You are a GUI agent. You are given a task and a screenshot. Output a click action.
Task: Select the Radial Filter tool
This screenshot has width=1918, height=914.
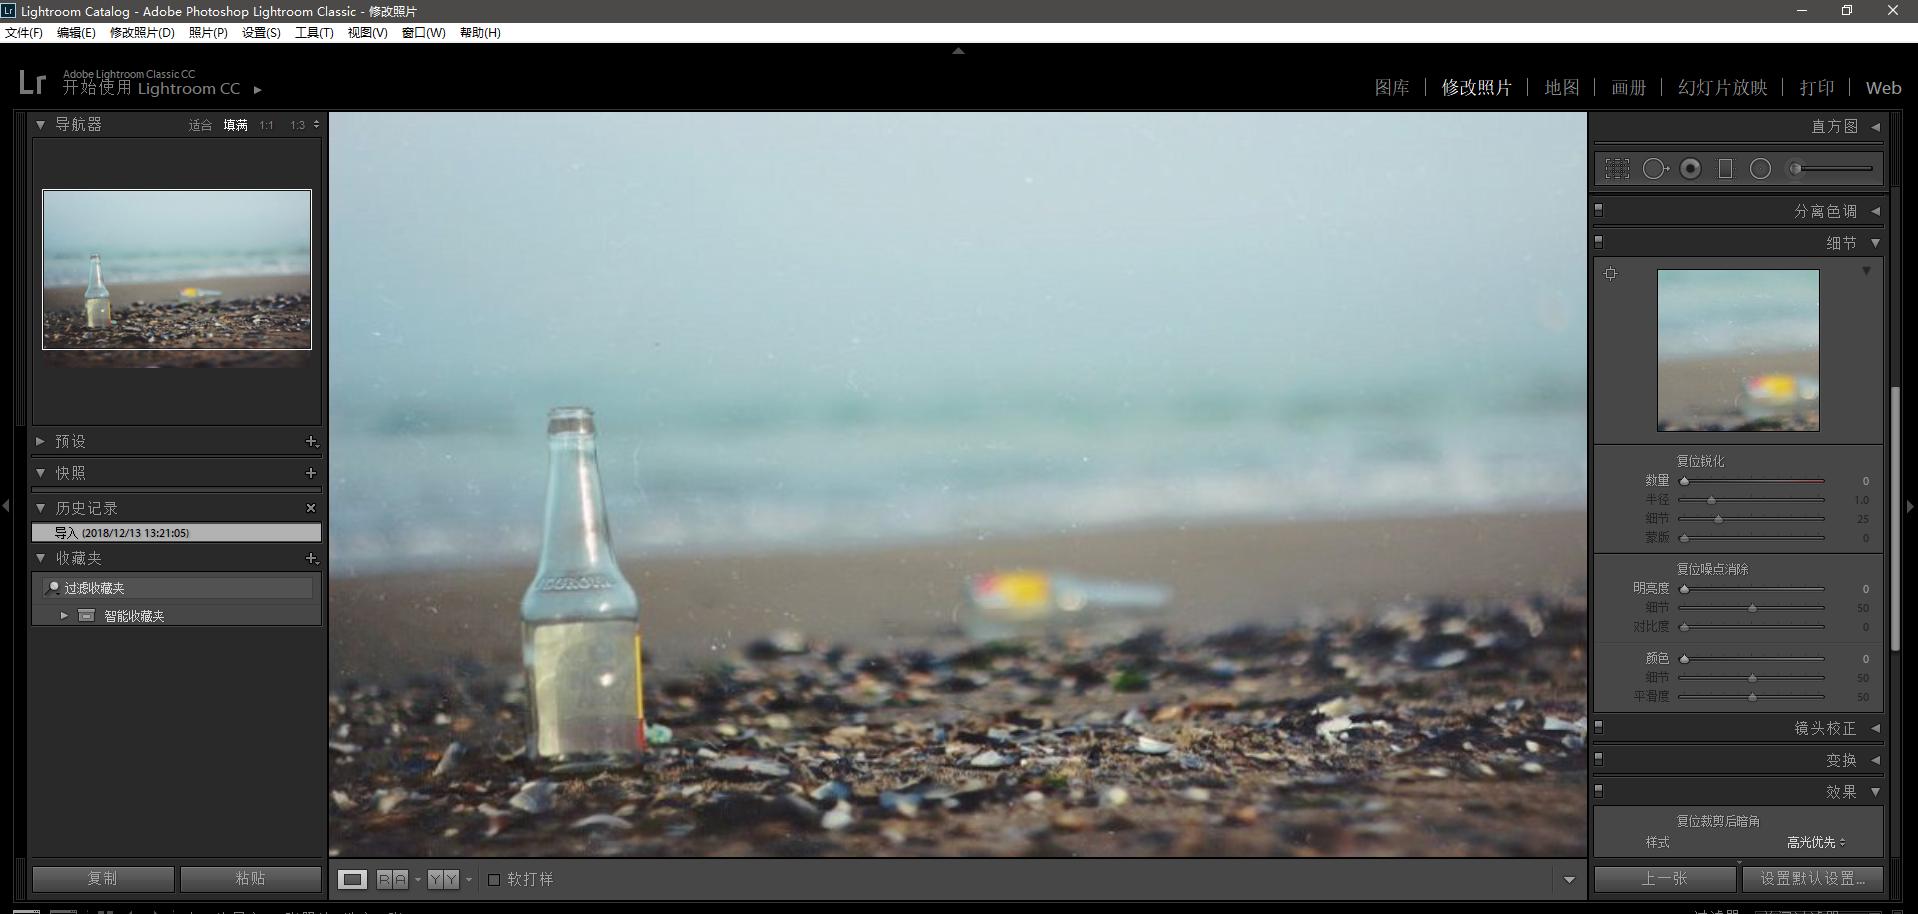click(1761, 169)
